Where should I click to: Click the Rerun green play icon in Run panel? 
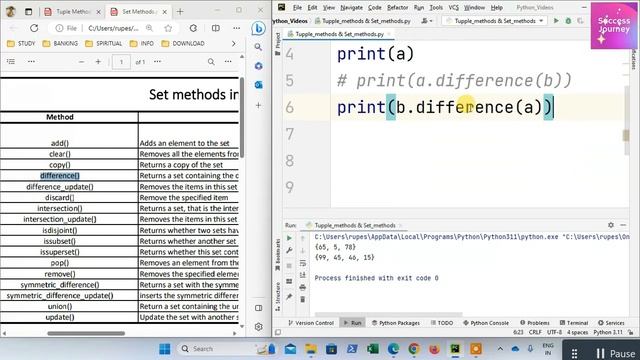[x=289, y=238]
